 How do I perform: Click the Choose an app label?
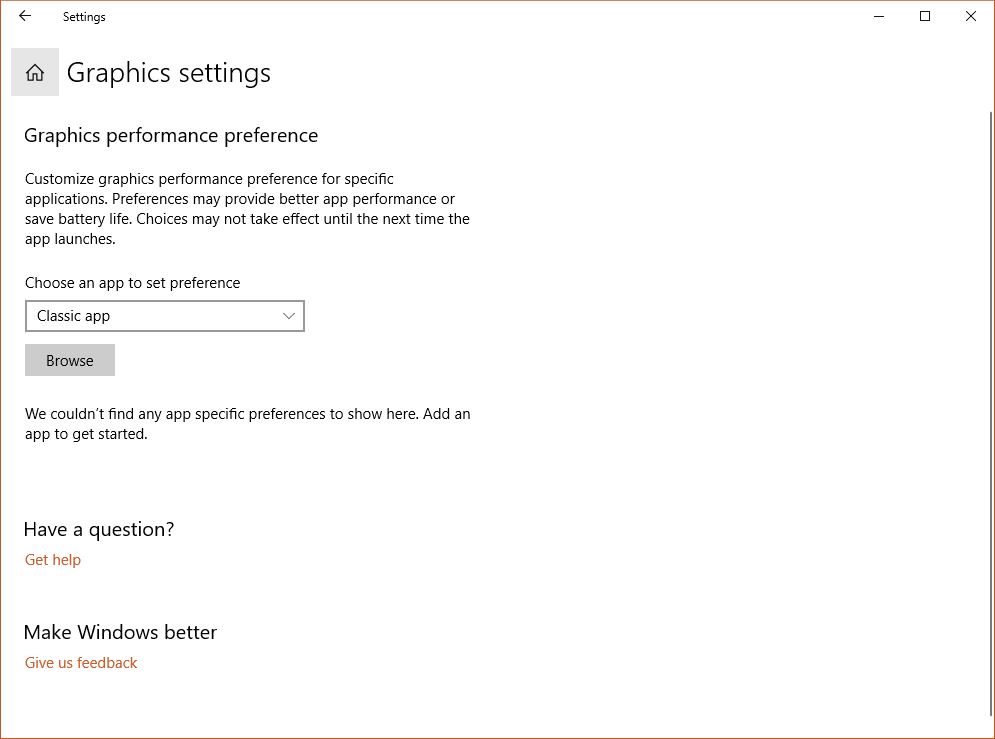coord(133,283)
